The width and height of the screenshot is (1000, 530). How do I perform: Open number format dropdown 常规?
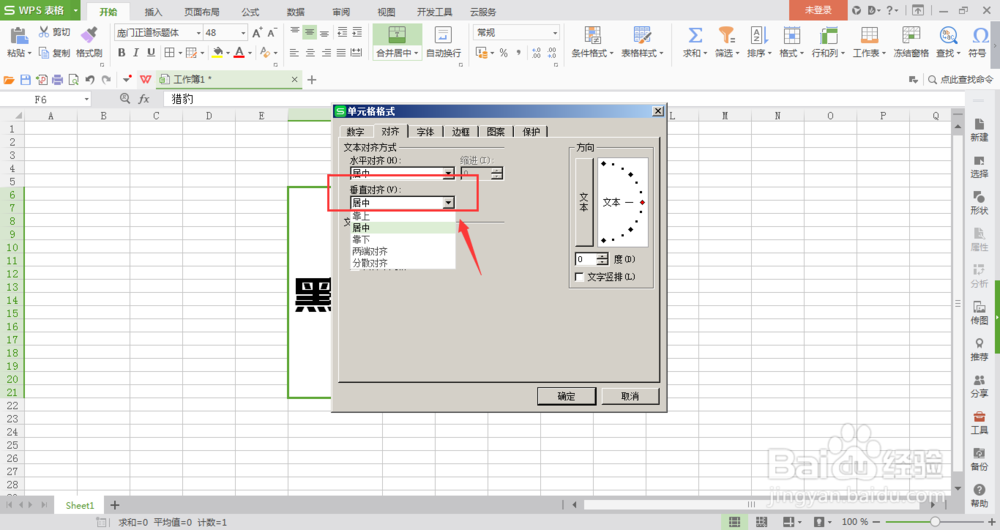[x=555, y=33]
